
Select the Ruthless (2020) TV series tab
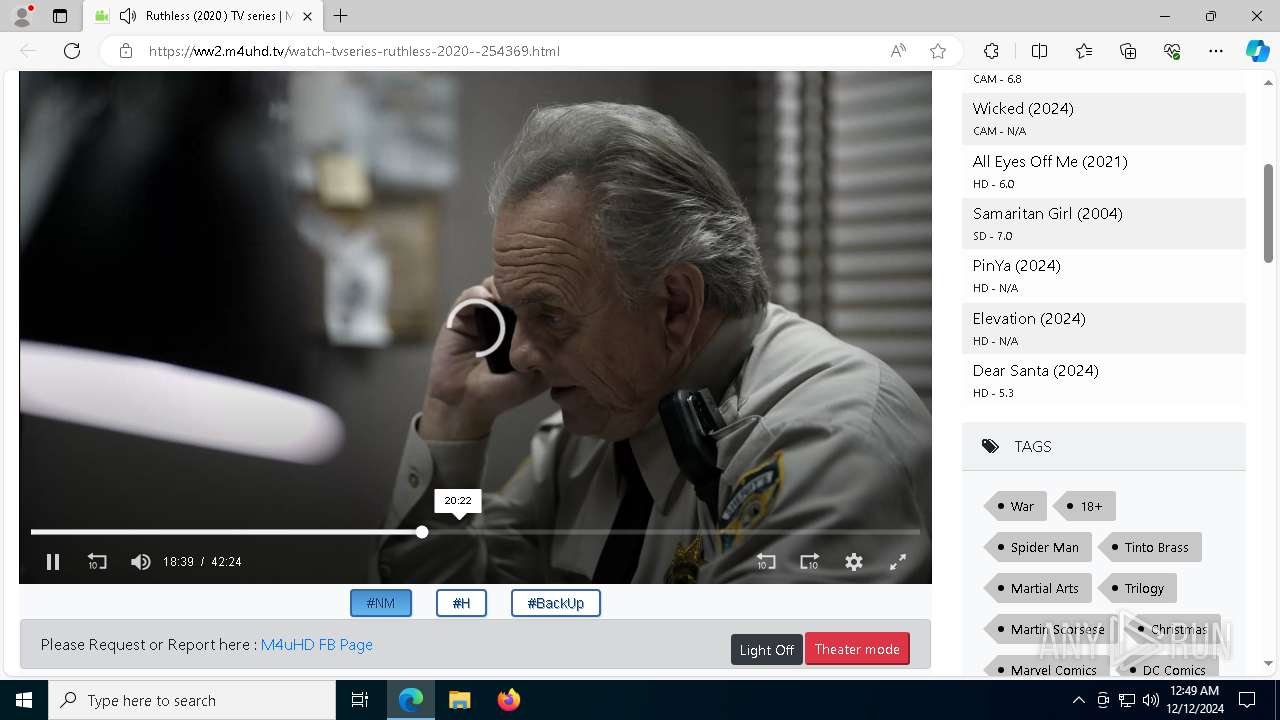pyautogui.click(x=204, y=16)
